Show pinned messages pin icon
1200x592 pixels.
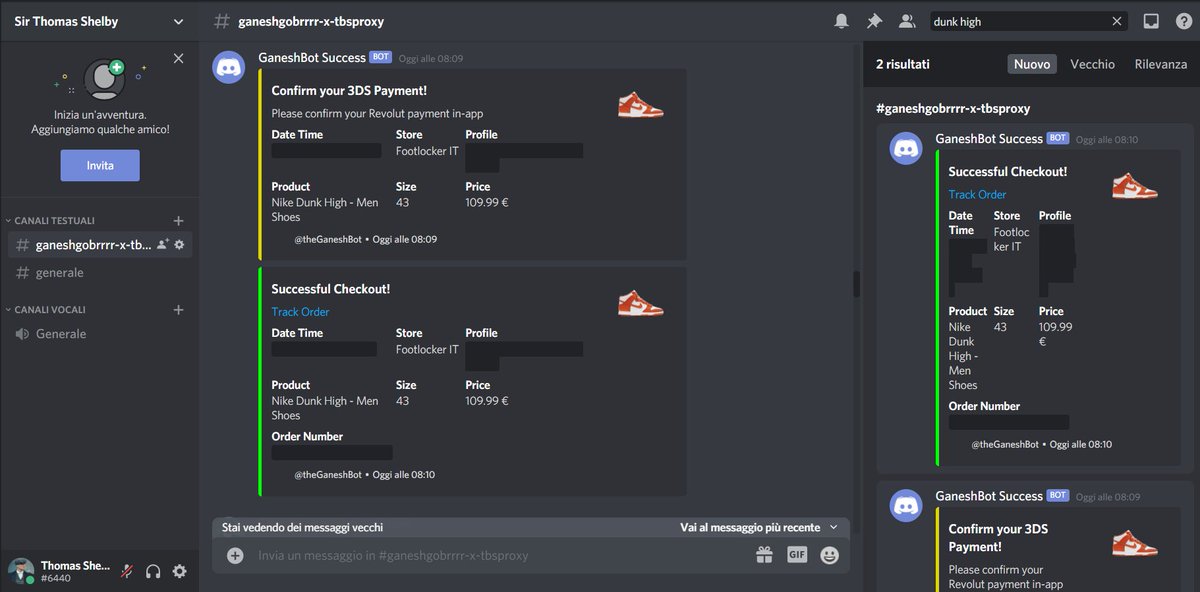tap(875, 21)
